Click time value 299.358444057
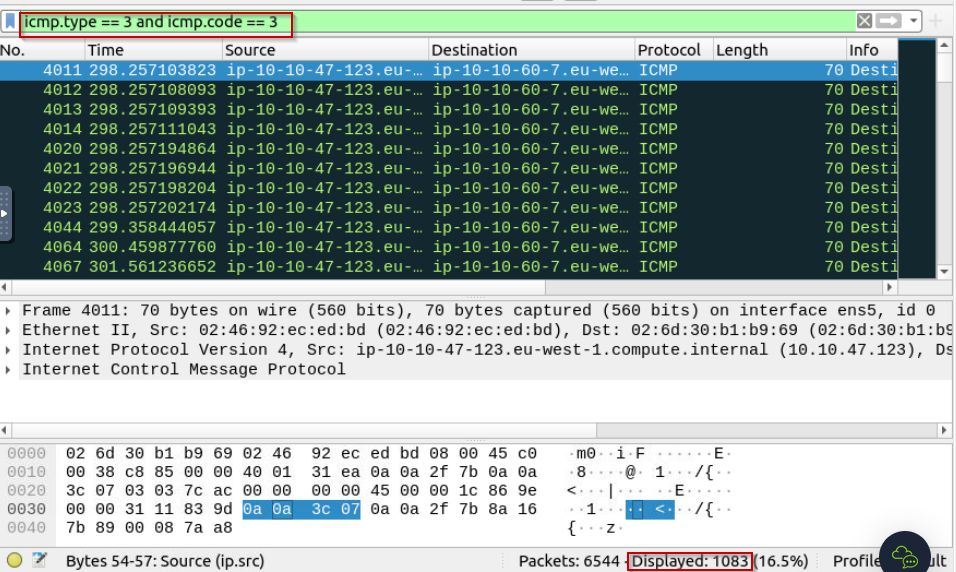The height and width of the screenshot is (572, 956). pos(152,227)
